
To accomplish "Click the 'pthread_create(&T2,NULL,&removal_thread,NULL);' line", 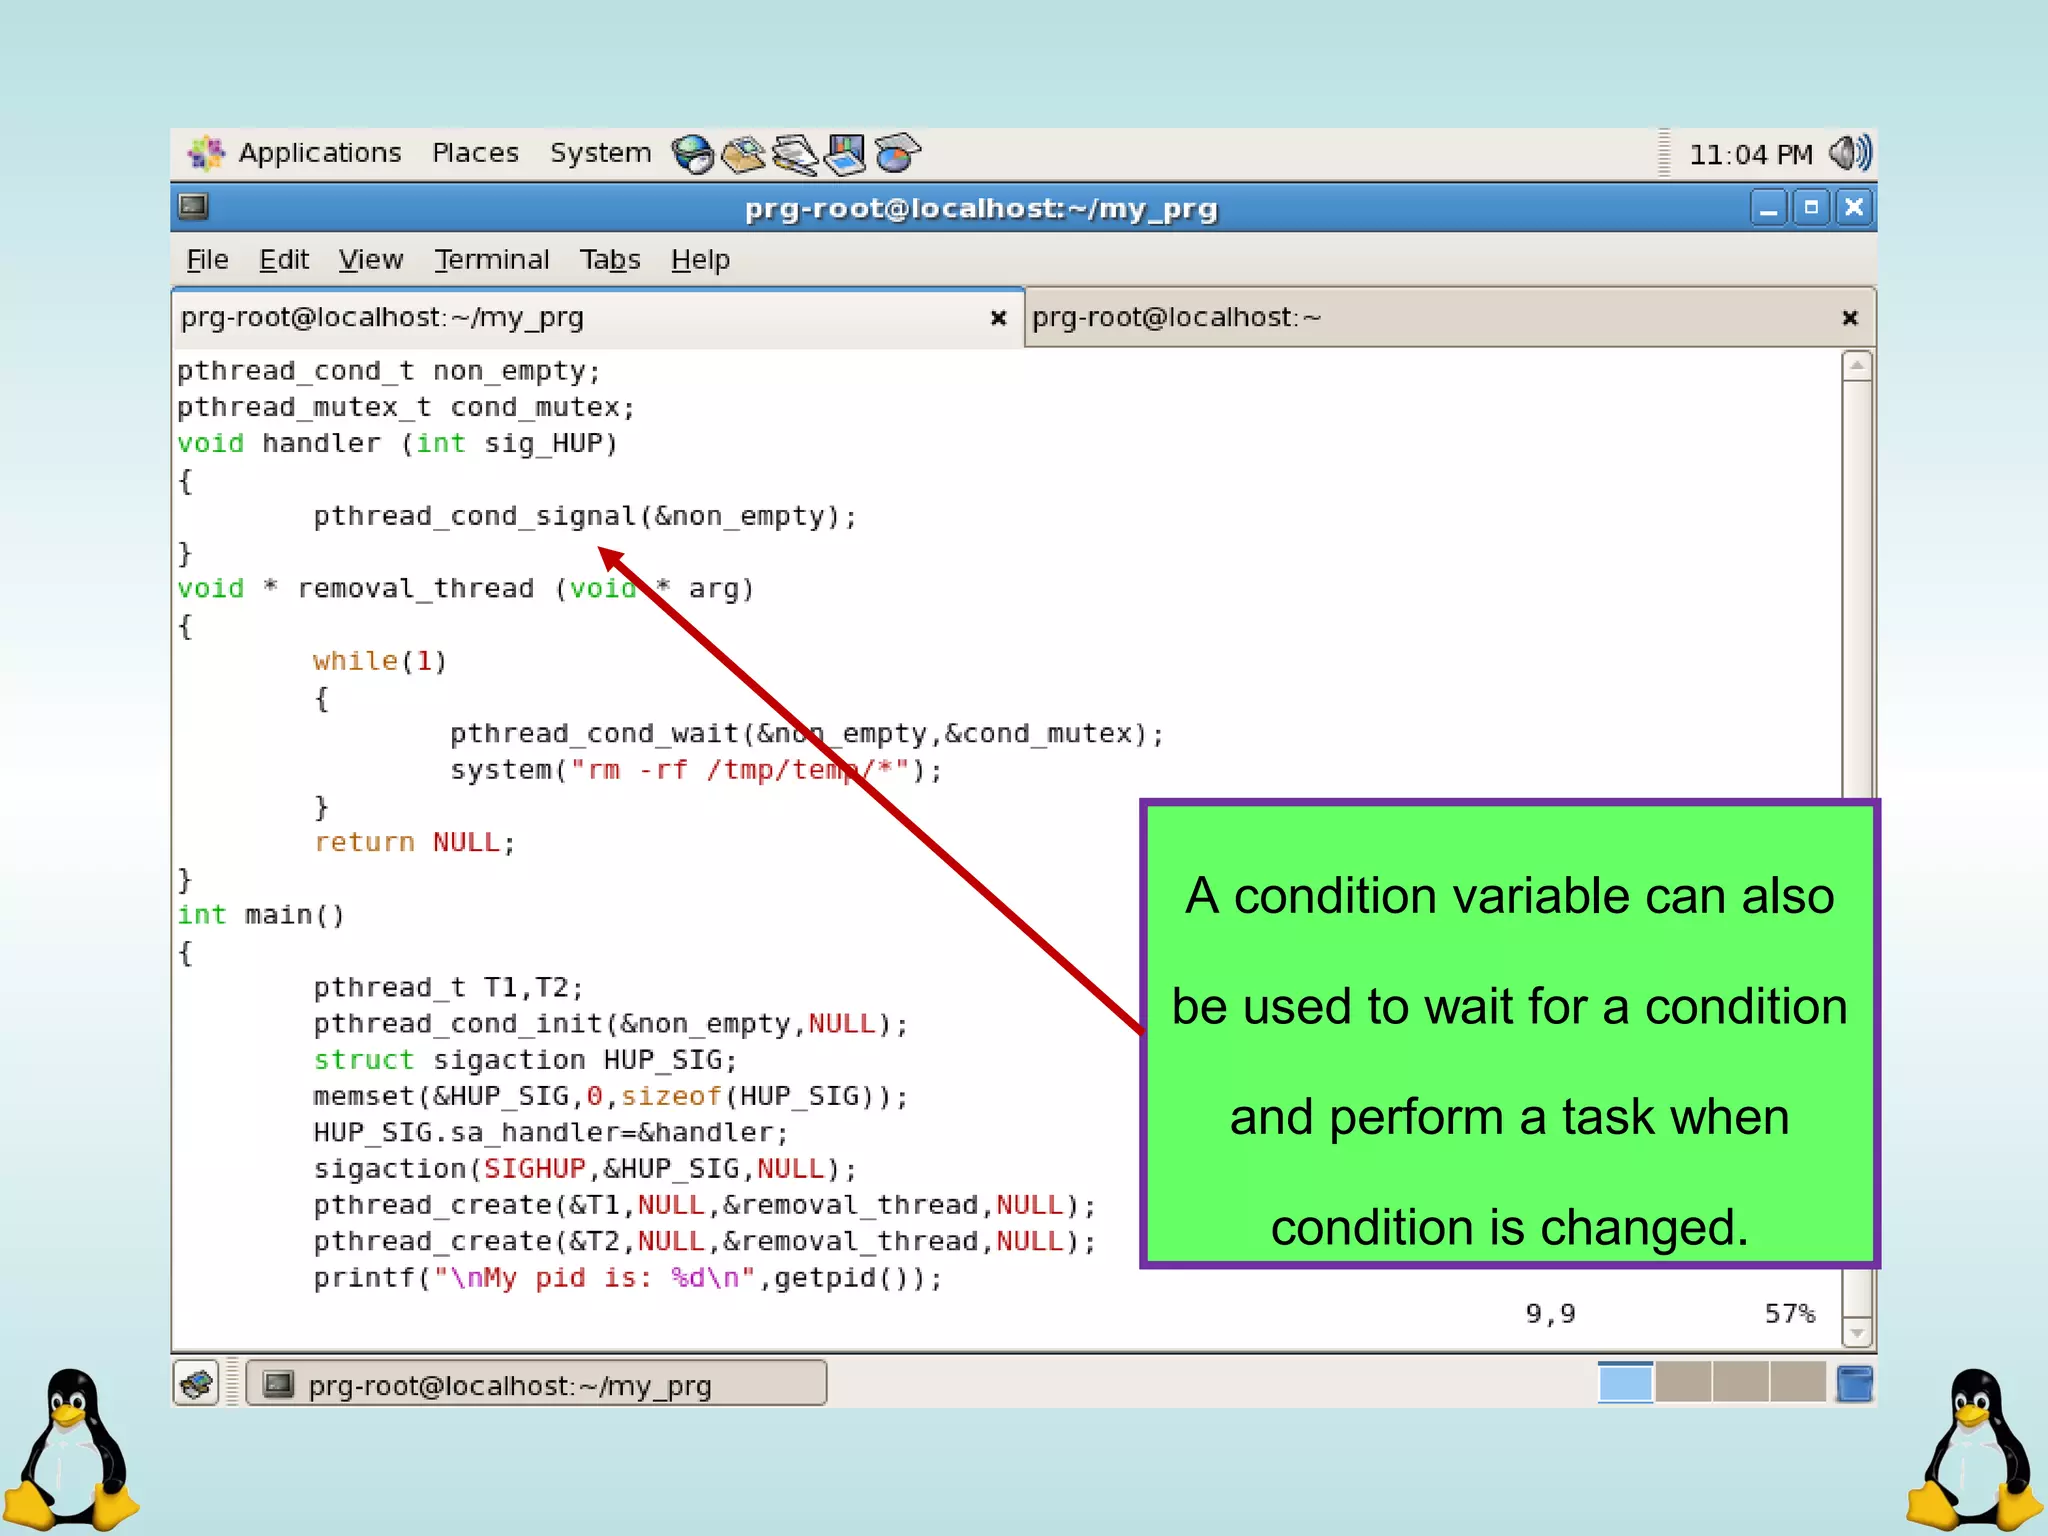I will 705,1241.
